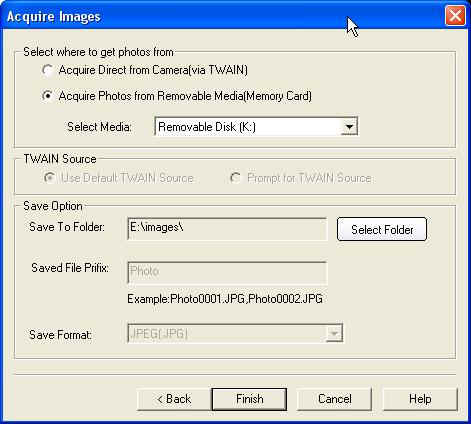This screenshot has width=471, height=424.
Task: Click the Select Folder button
Action: point(382,229)
